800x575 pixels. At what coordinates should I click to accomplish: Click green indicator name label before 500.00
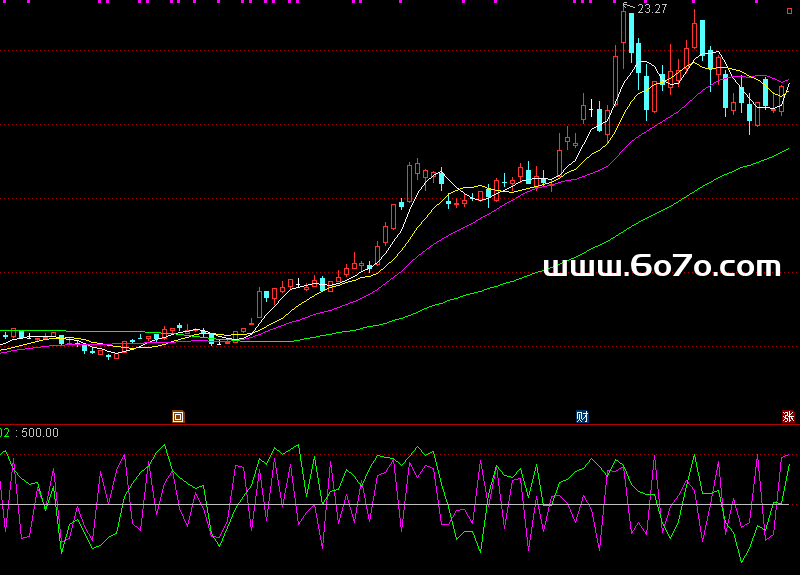tap(5, 433)
